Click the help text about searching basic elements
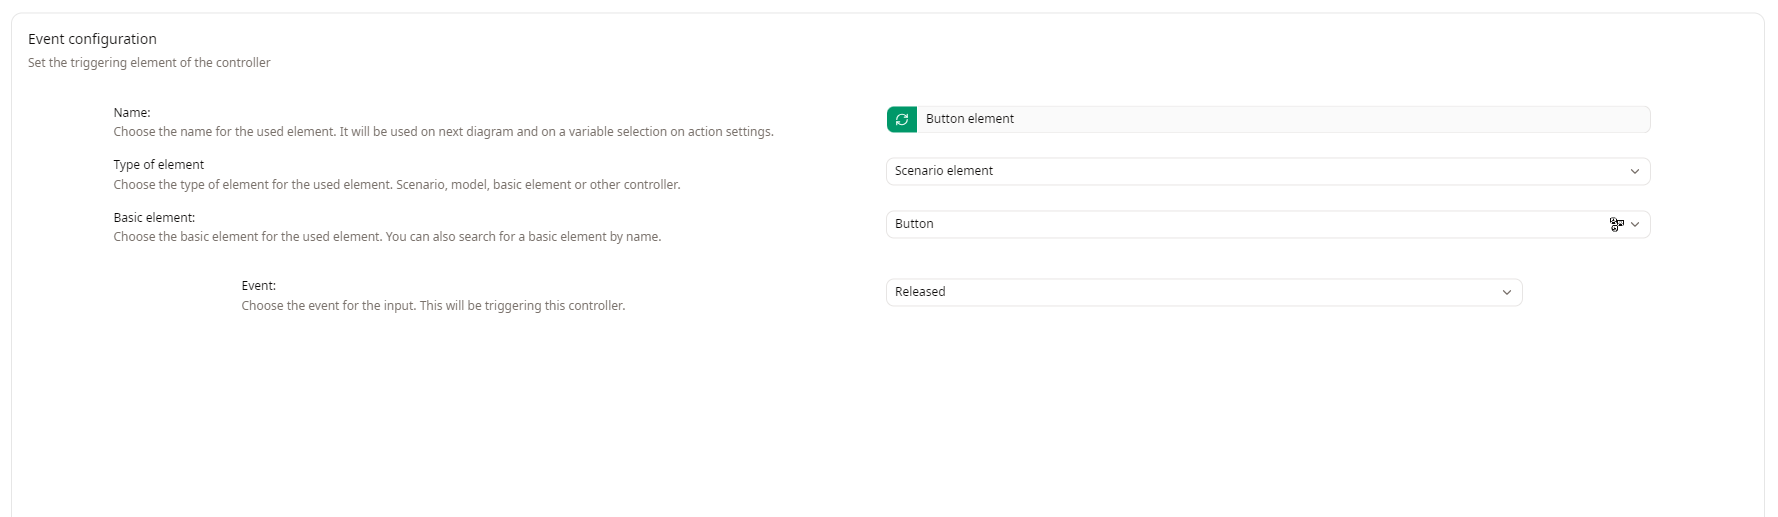The image size is (1778, 517). tap(387, 237)
